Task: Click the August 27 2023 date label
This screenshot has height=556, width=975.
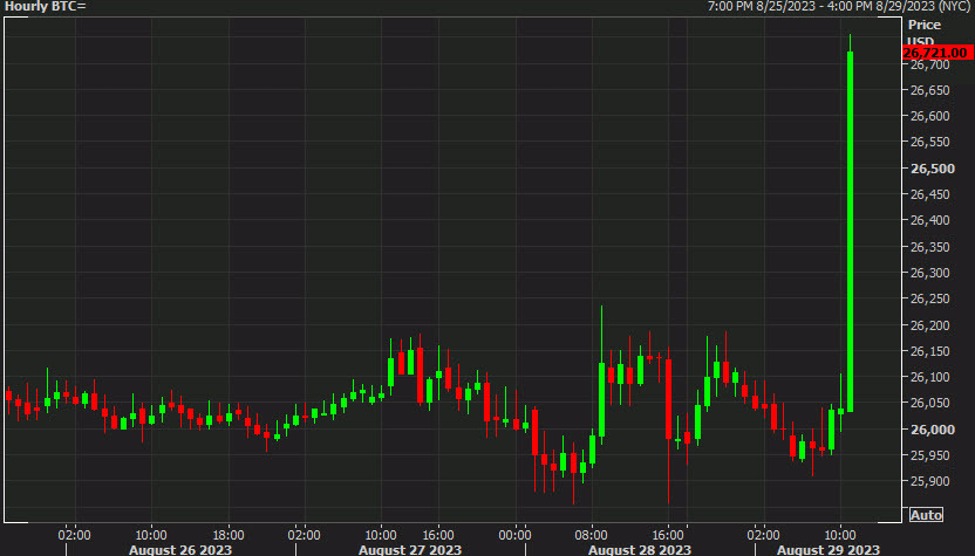Action: pyautogui.click(x=410, y=550)
